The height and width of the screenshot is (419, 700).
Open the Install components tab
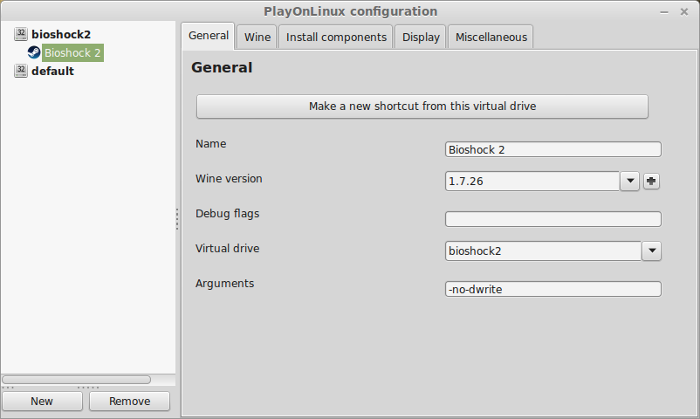[x=336, y=37]
